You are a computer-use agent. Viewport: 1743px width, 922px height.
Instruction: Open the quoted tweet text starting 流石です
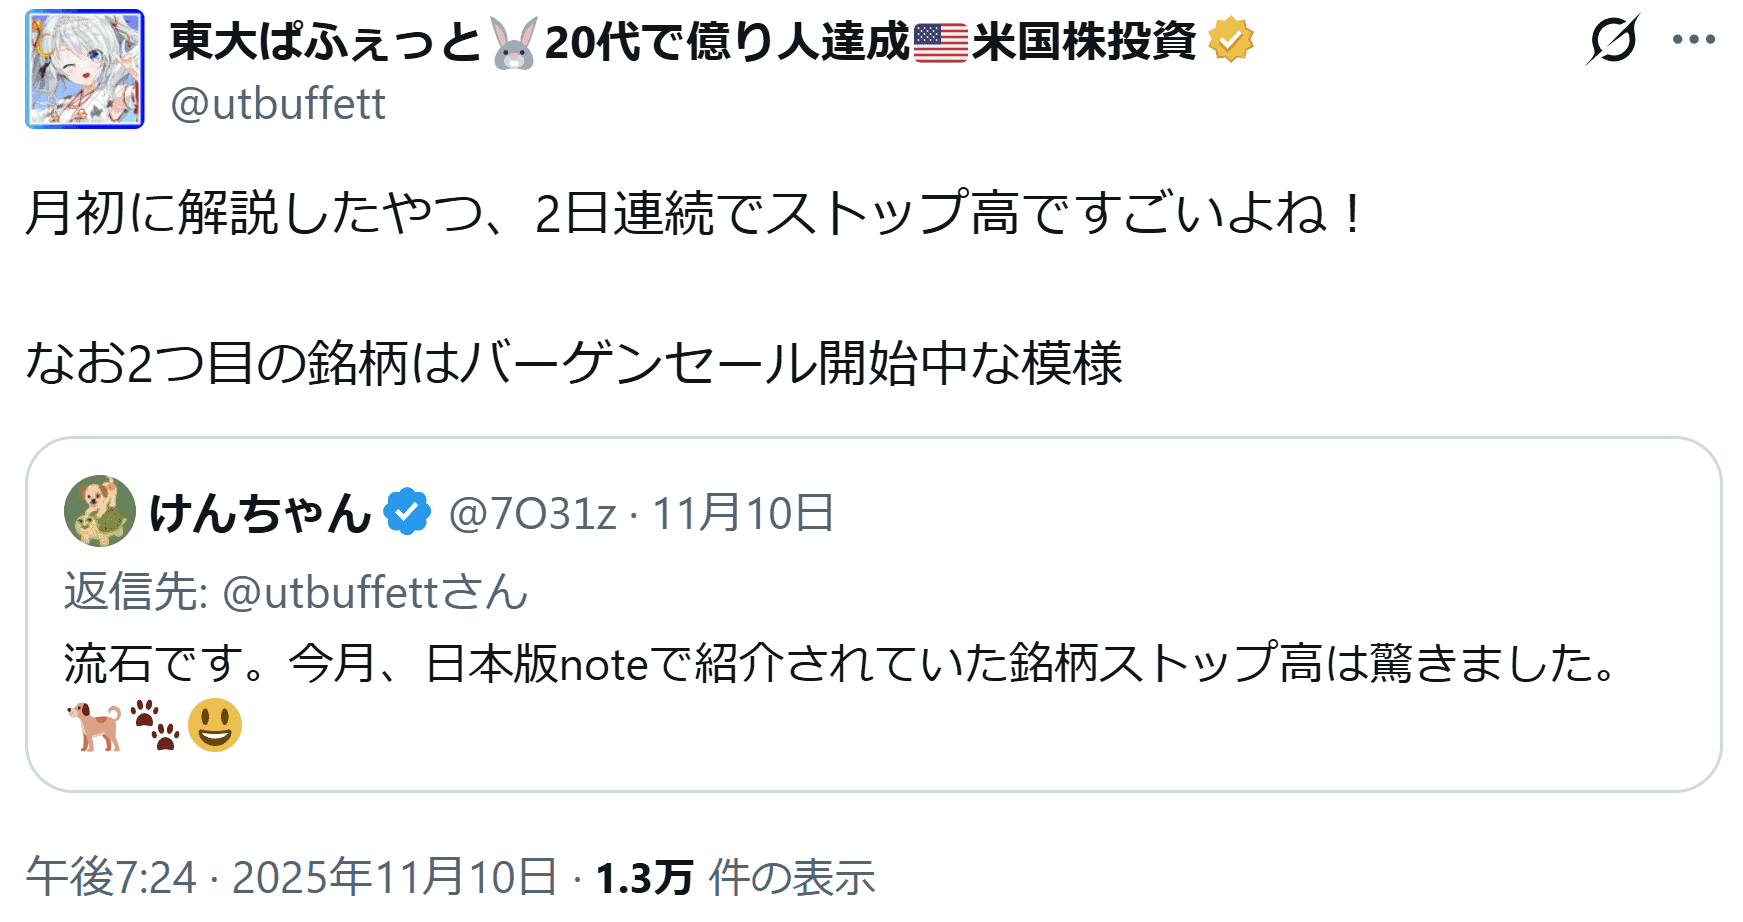pyautogui.click(x=840, y=664)
